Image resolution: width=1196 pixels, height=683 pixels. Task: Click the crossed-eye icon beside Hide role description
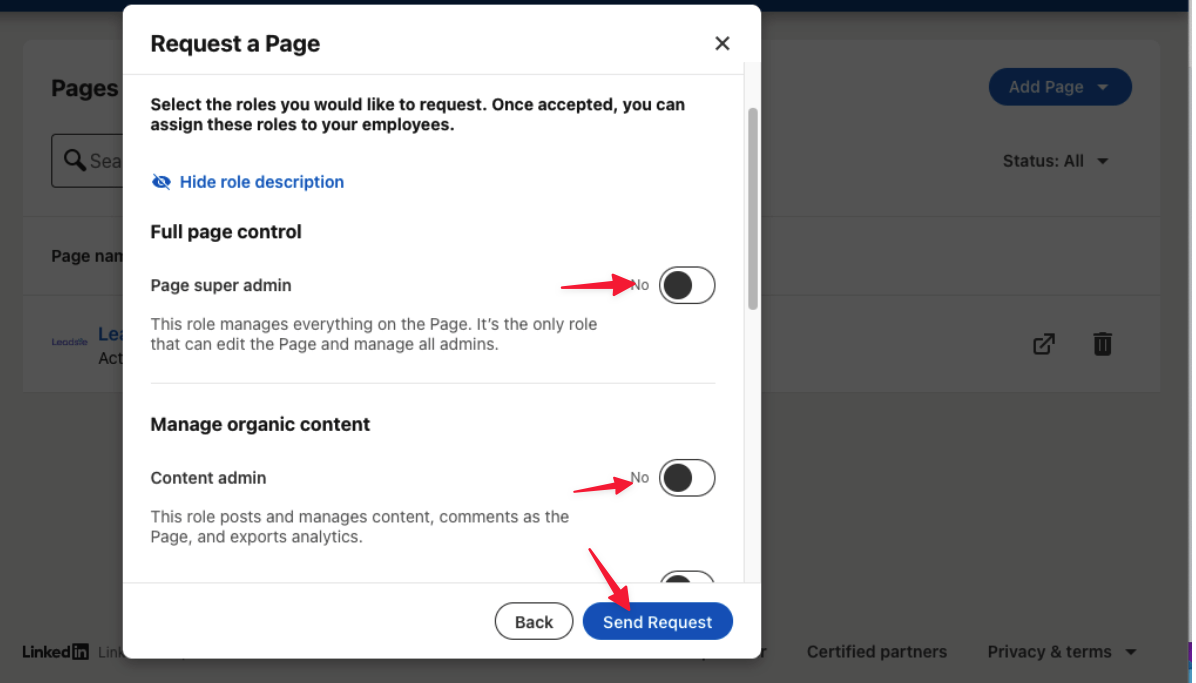click(161, 182)
